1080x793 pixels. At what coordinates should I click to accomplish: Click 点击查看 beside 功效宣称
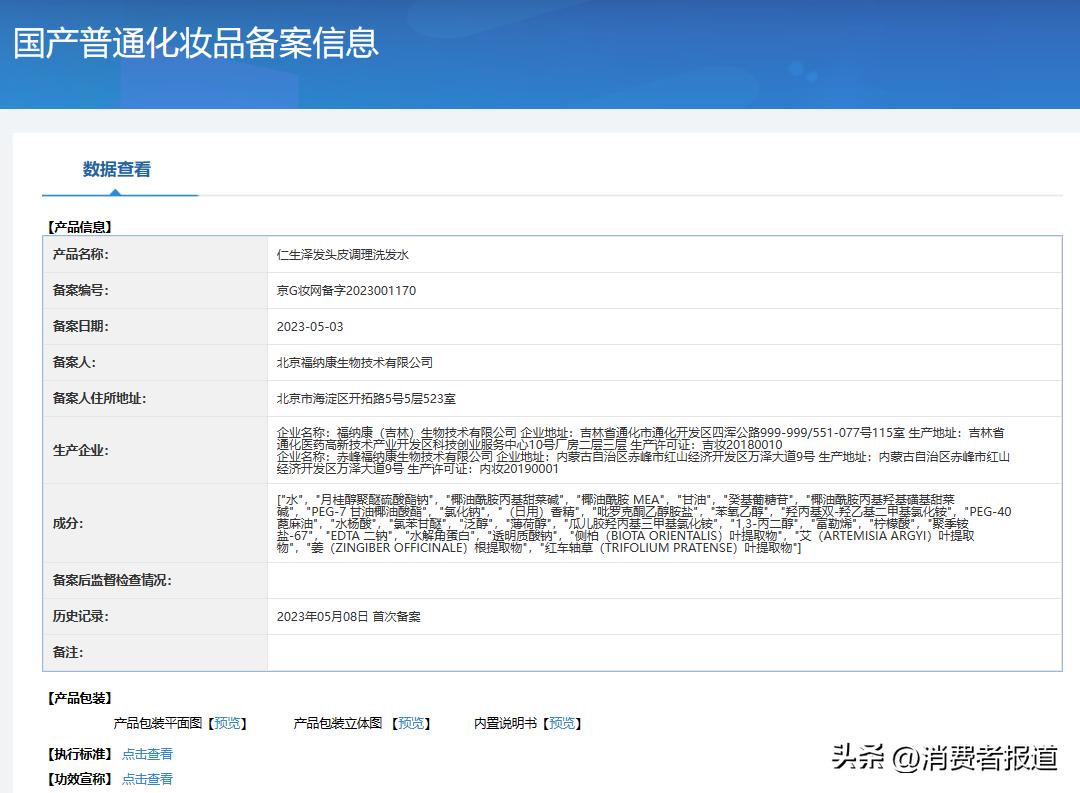tap(146, 778)
